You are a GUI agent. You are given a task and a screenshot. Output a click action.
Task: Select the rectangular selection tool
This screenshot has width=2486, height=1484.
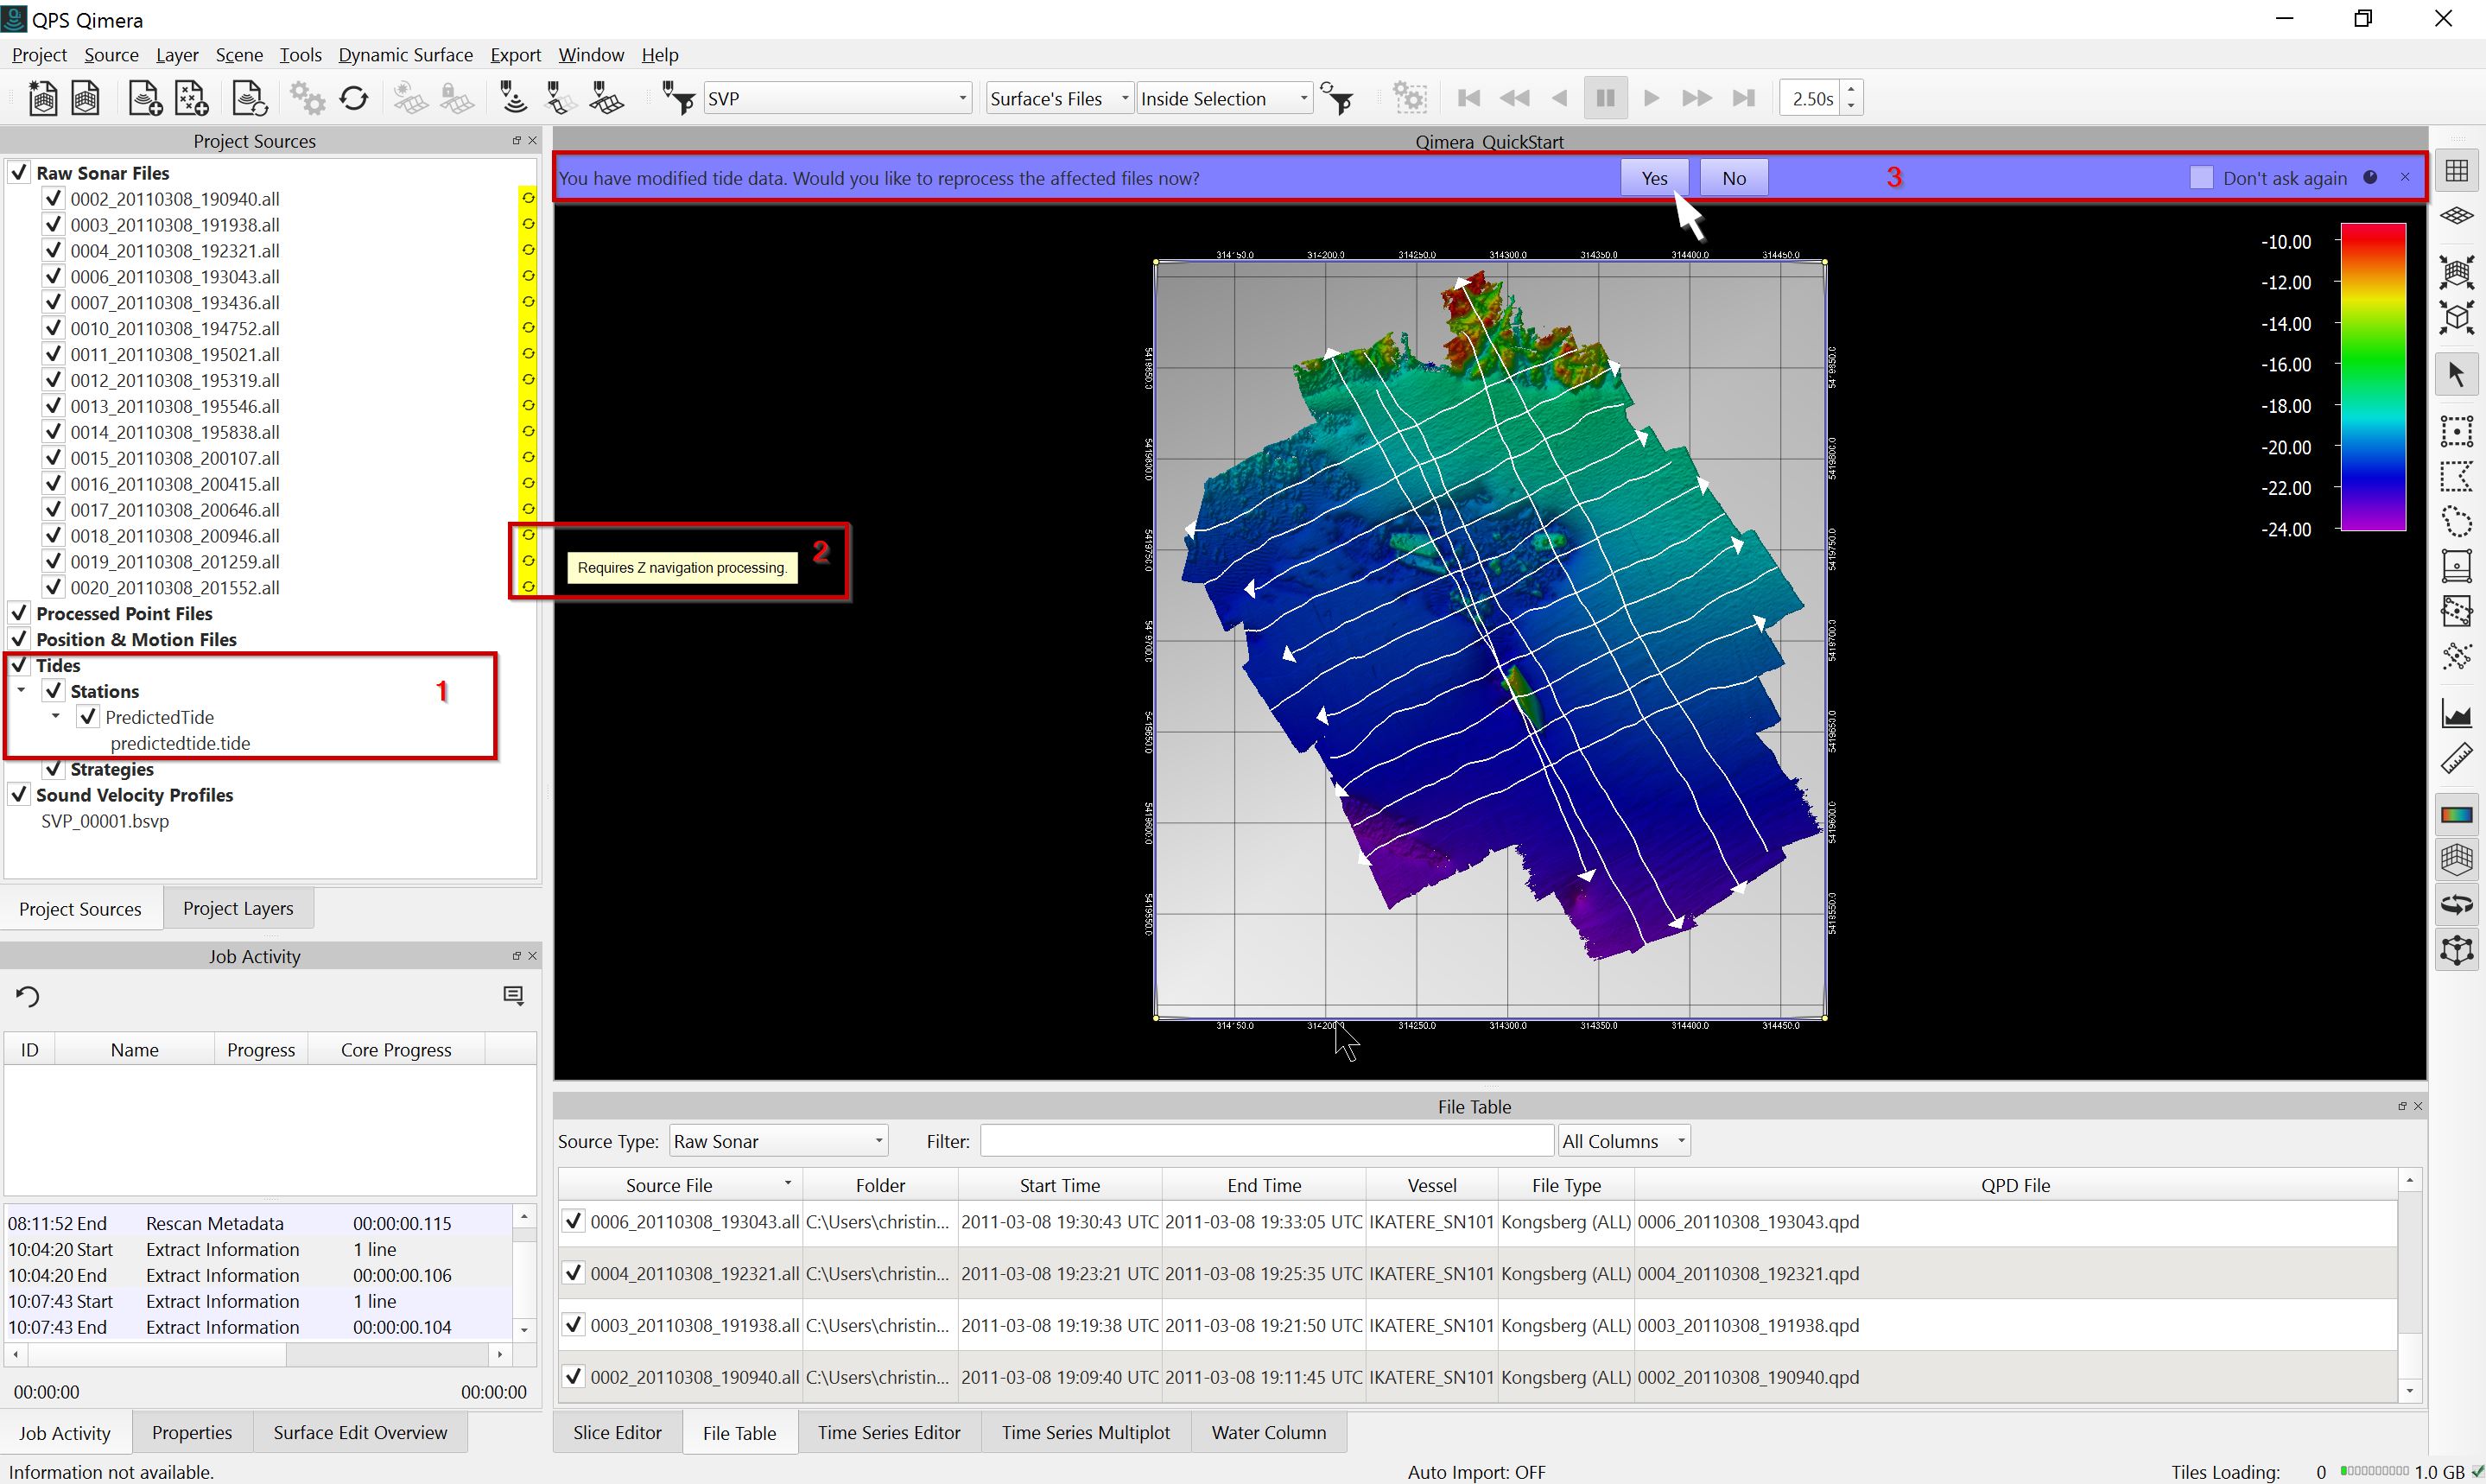(2456, 431)
